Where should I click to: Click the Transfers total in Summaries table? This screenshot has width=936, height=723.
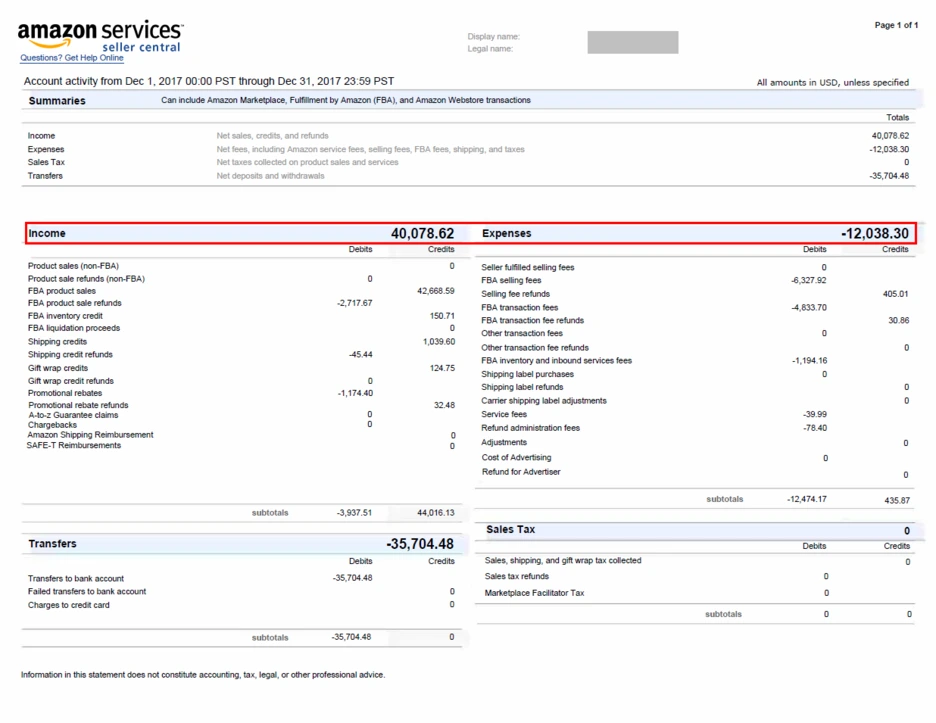click(889, 176)
